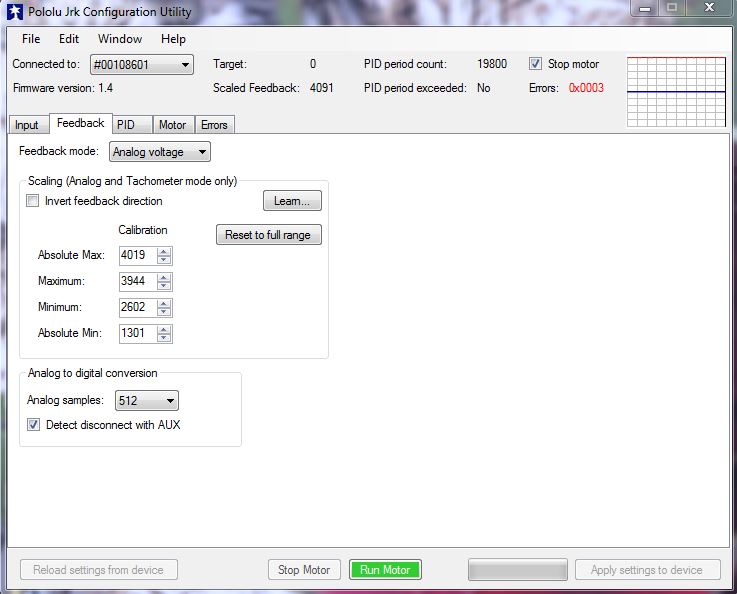737x594 pixels.
Task: Decrease Absolute Min with down arrow
Action: point(164,338)
